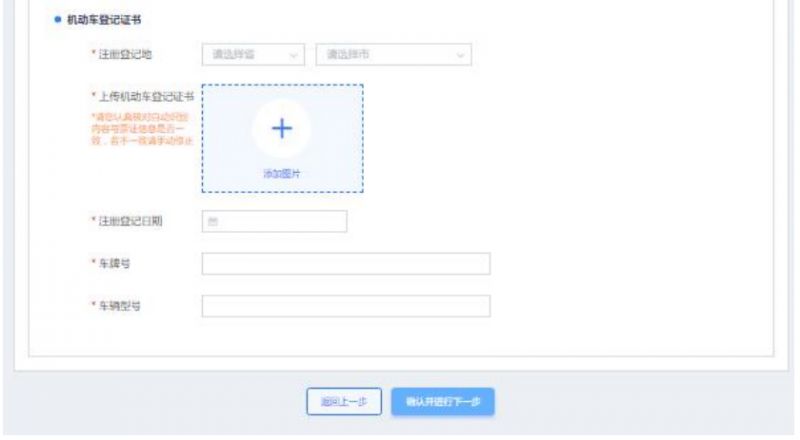This screenshot has height=440, width=800.
Task: Select the 注册登记日期 date picker field
Action: (274, 221)
